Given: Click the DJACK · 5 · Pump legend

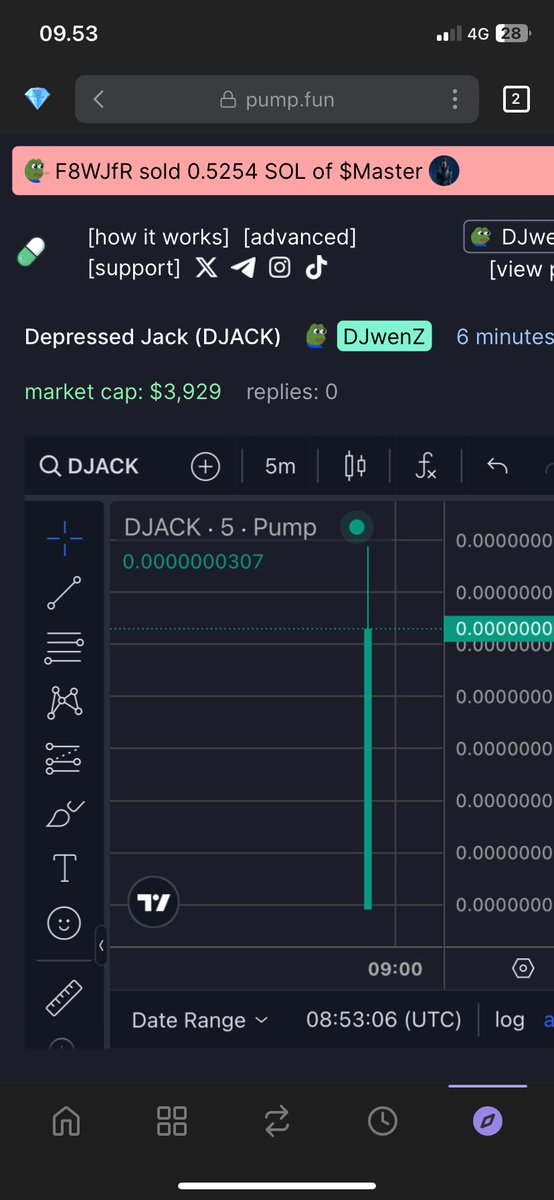Looking at the screenshot, I should pyautogui.click(x=220, y=527).
